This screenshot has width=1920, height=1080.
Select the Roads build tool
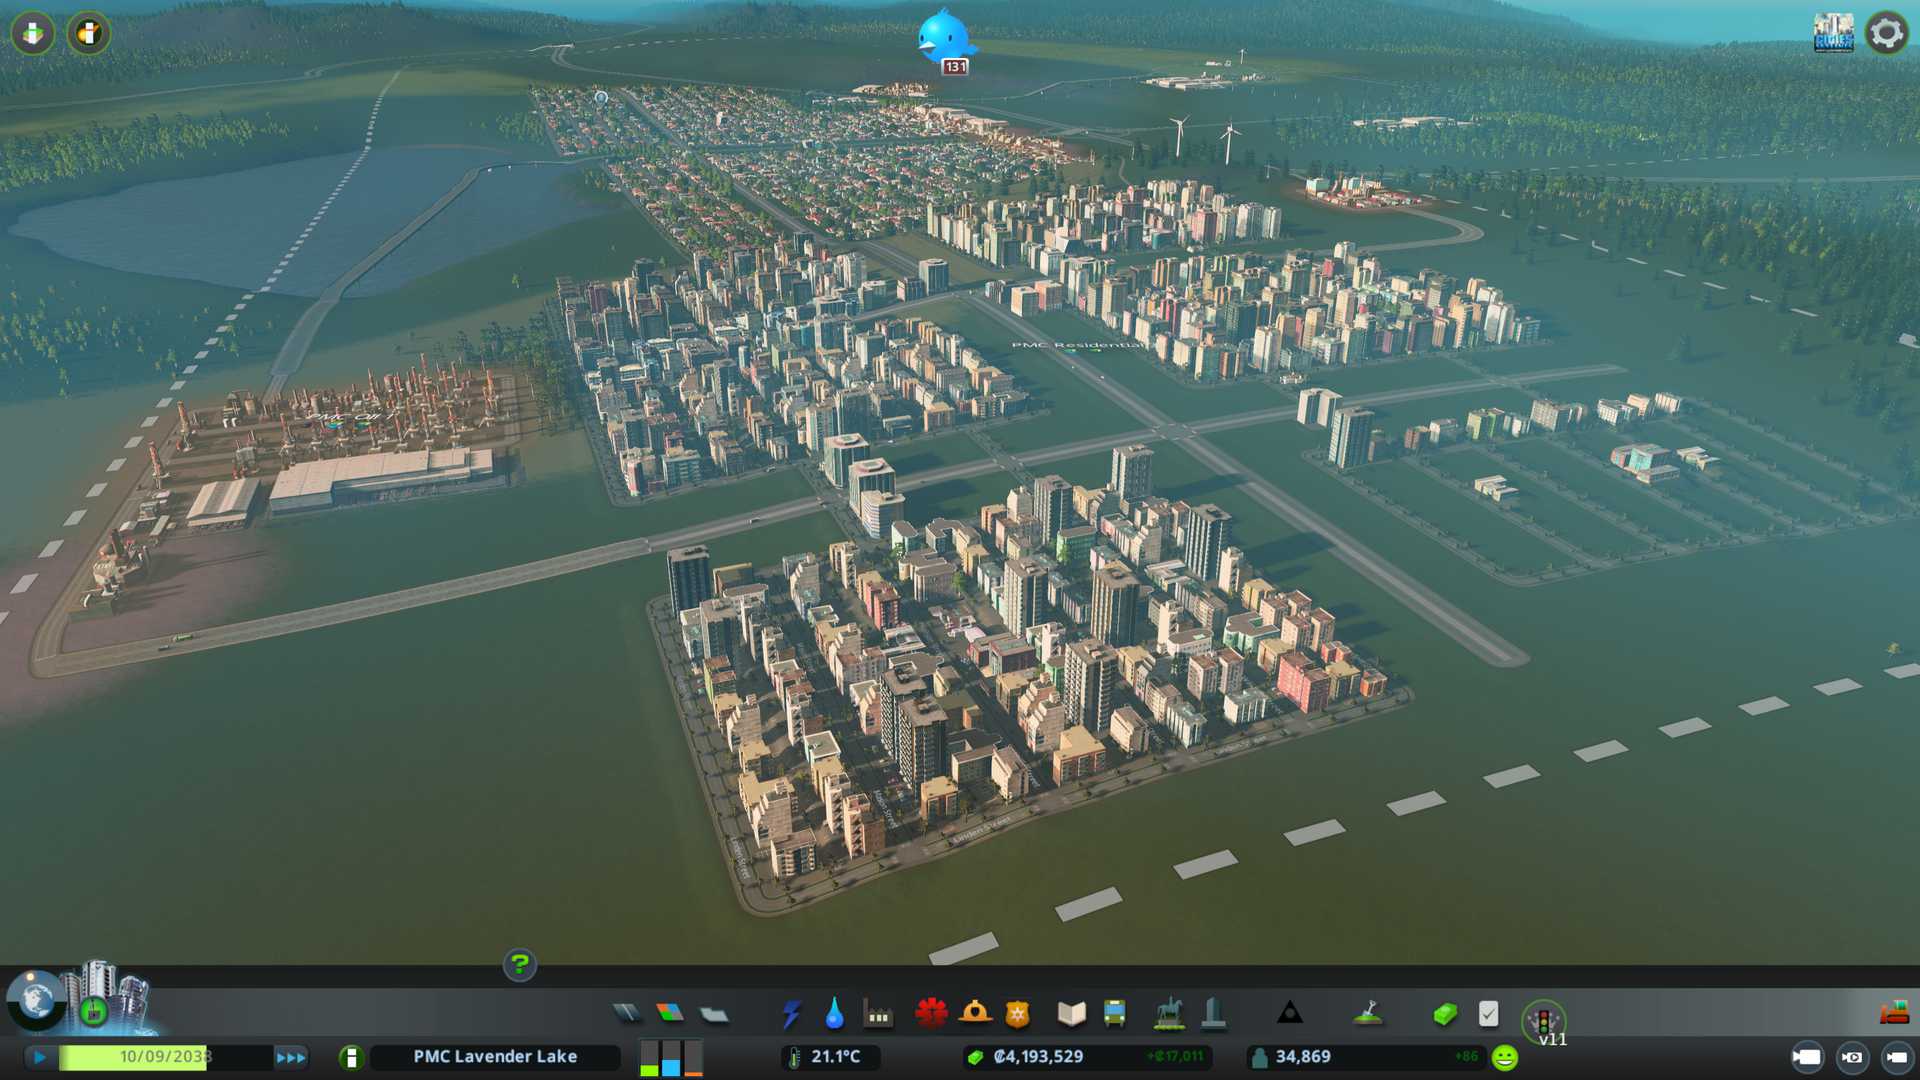coord(627,1014)
